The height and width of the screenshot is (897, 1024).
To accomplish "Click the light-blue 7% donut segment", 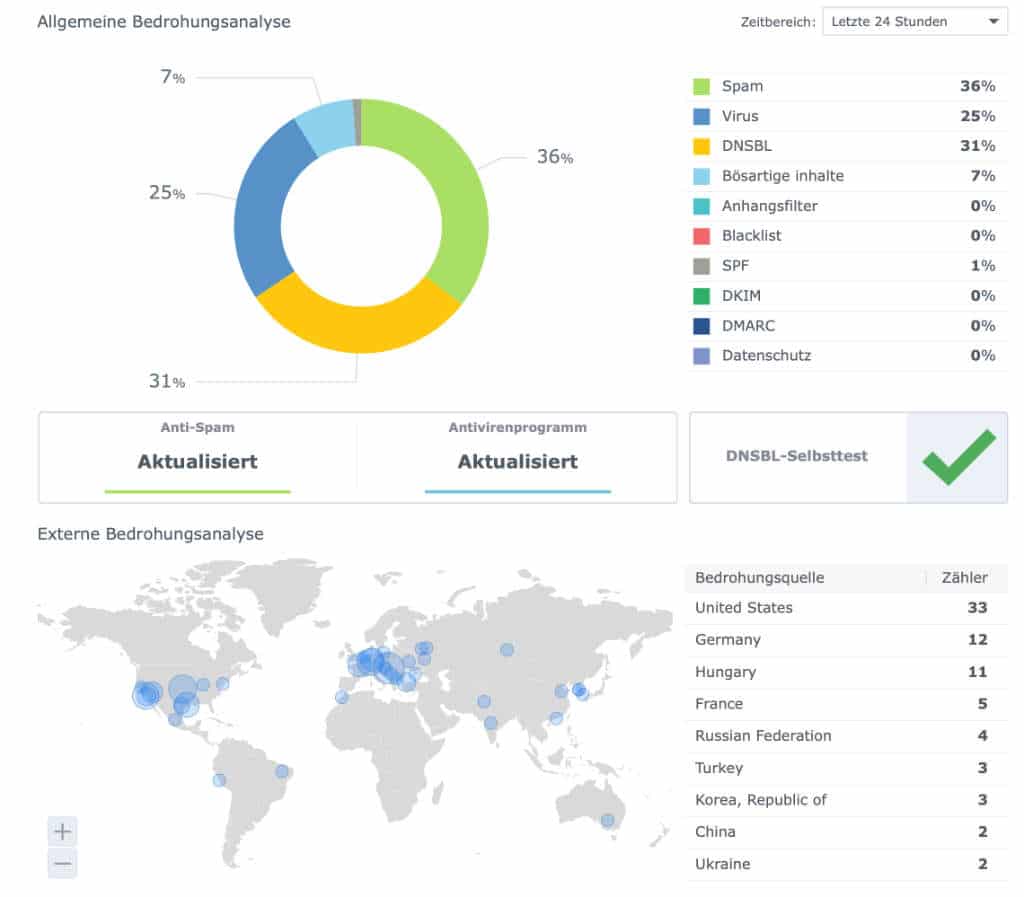I will pyautogui.click(x=328, y=127).
